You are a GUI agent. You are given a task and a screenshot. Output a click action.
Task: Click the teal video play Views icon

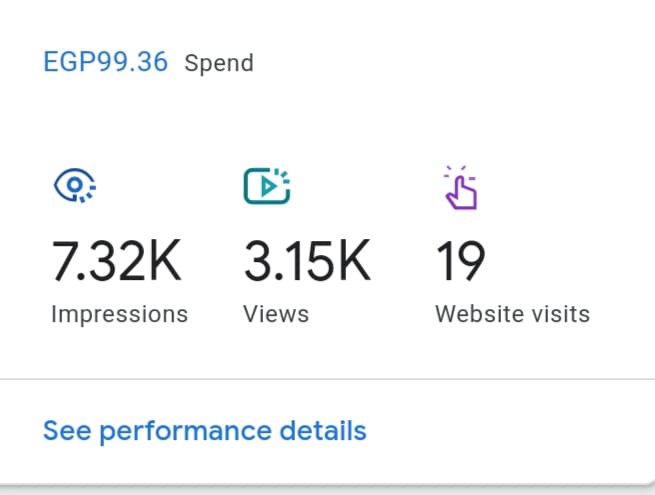point(267,185)
